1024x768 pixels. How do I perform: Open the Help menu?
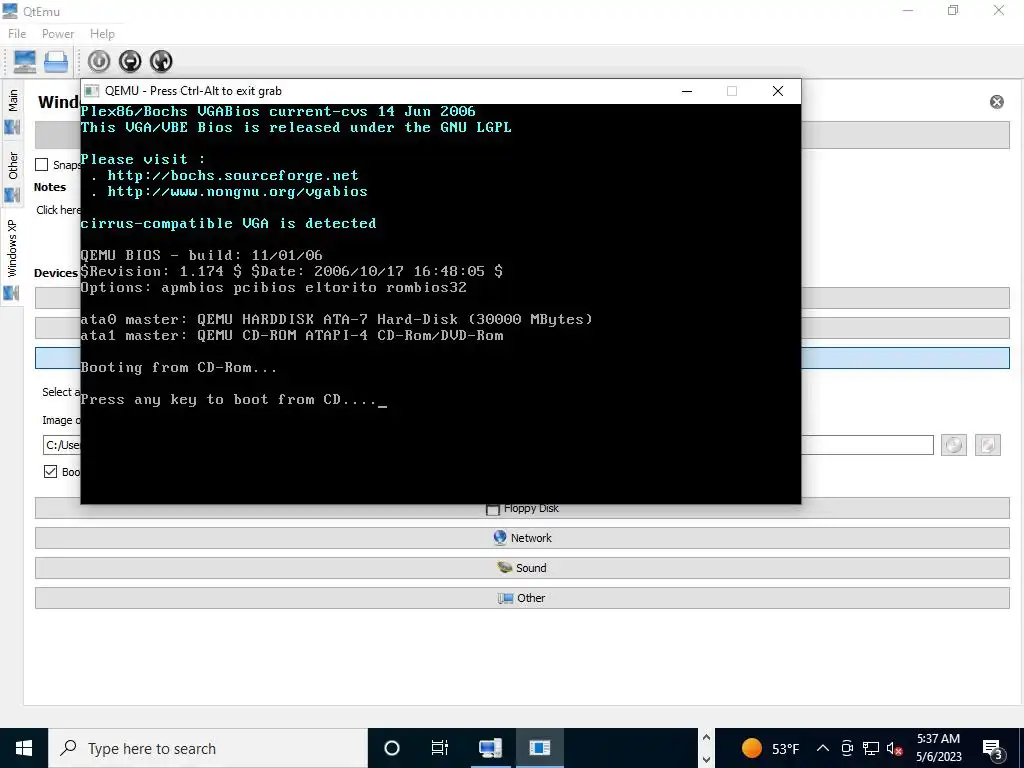102,34
